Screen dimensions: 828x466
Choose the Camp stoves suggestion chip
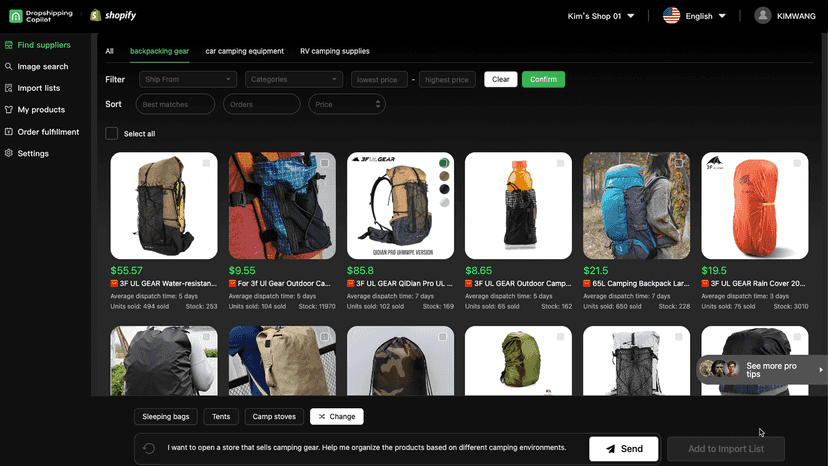(x=274, y=416)
